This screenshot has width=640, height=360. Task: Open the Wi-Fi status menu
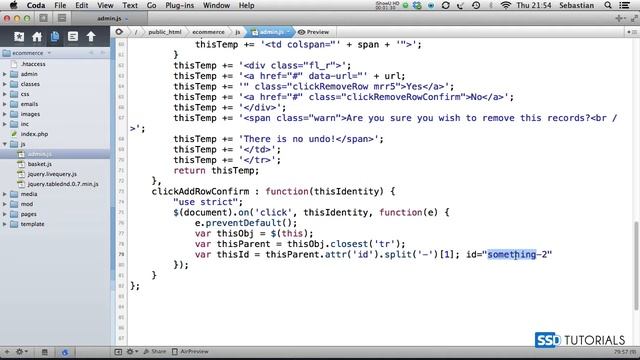505,5
